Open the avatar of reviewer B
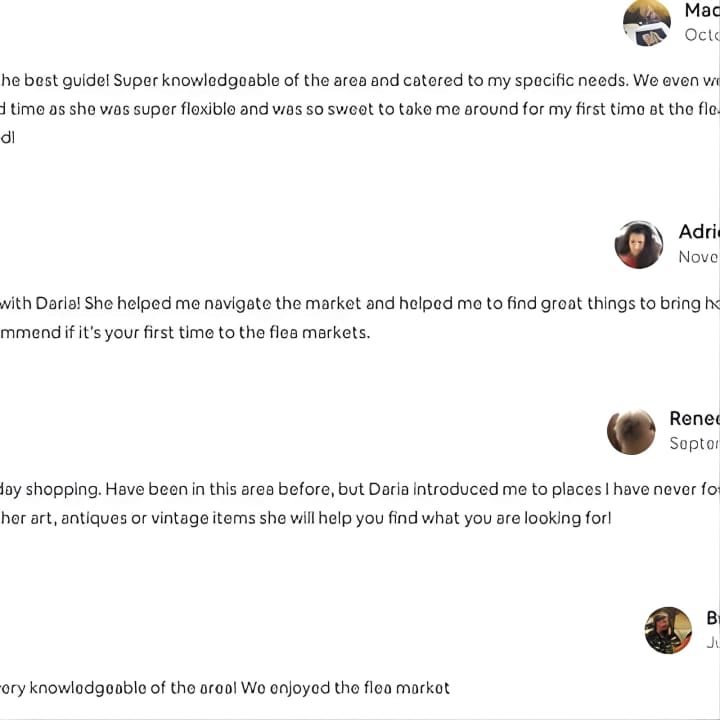This screenshot has width=720, height=720. point(668,630)
